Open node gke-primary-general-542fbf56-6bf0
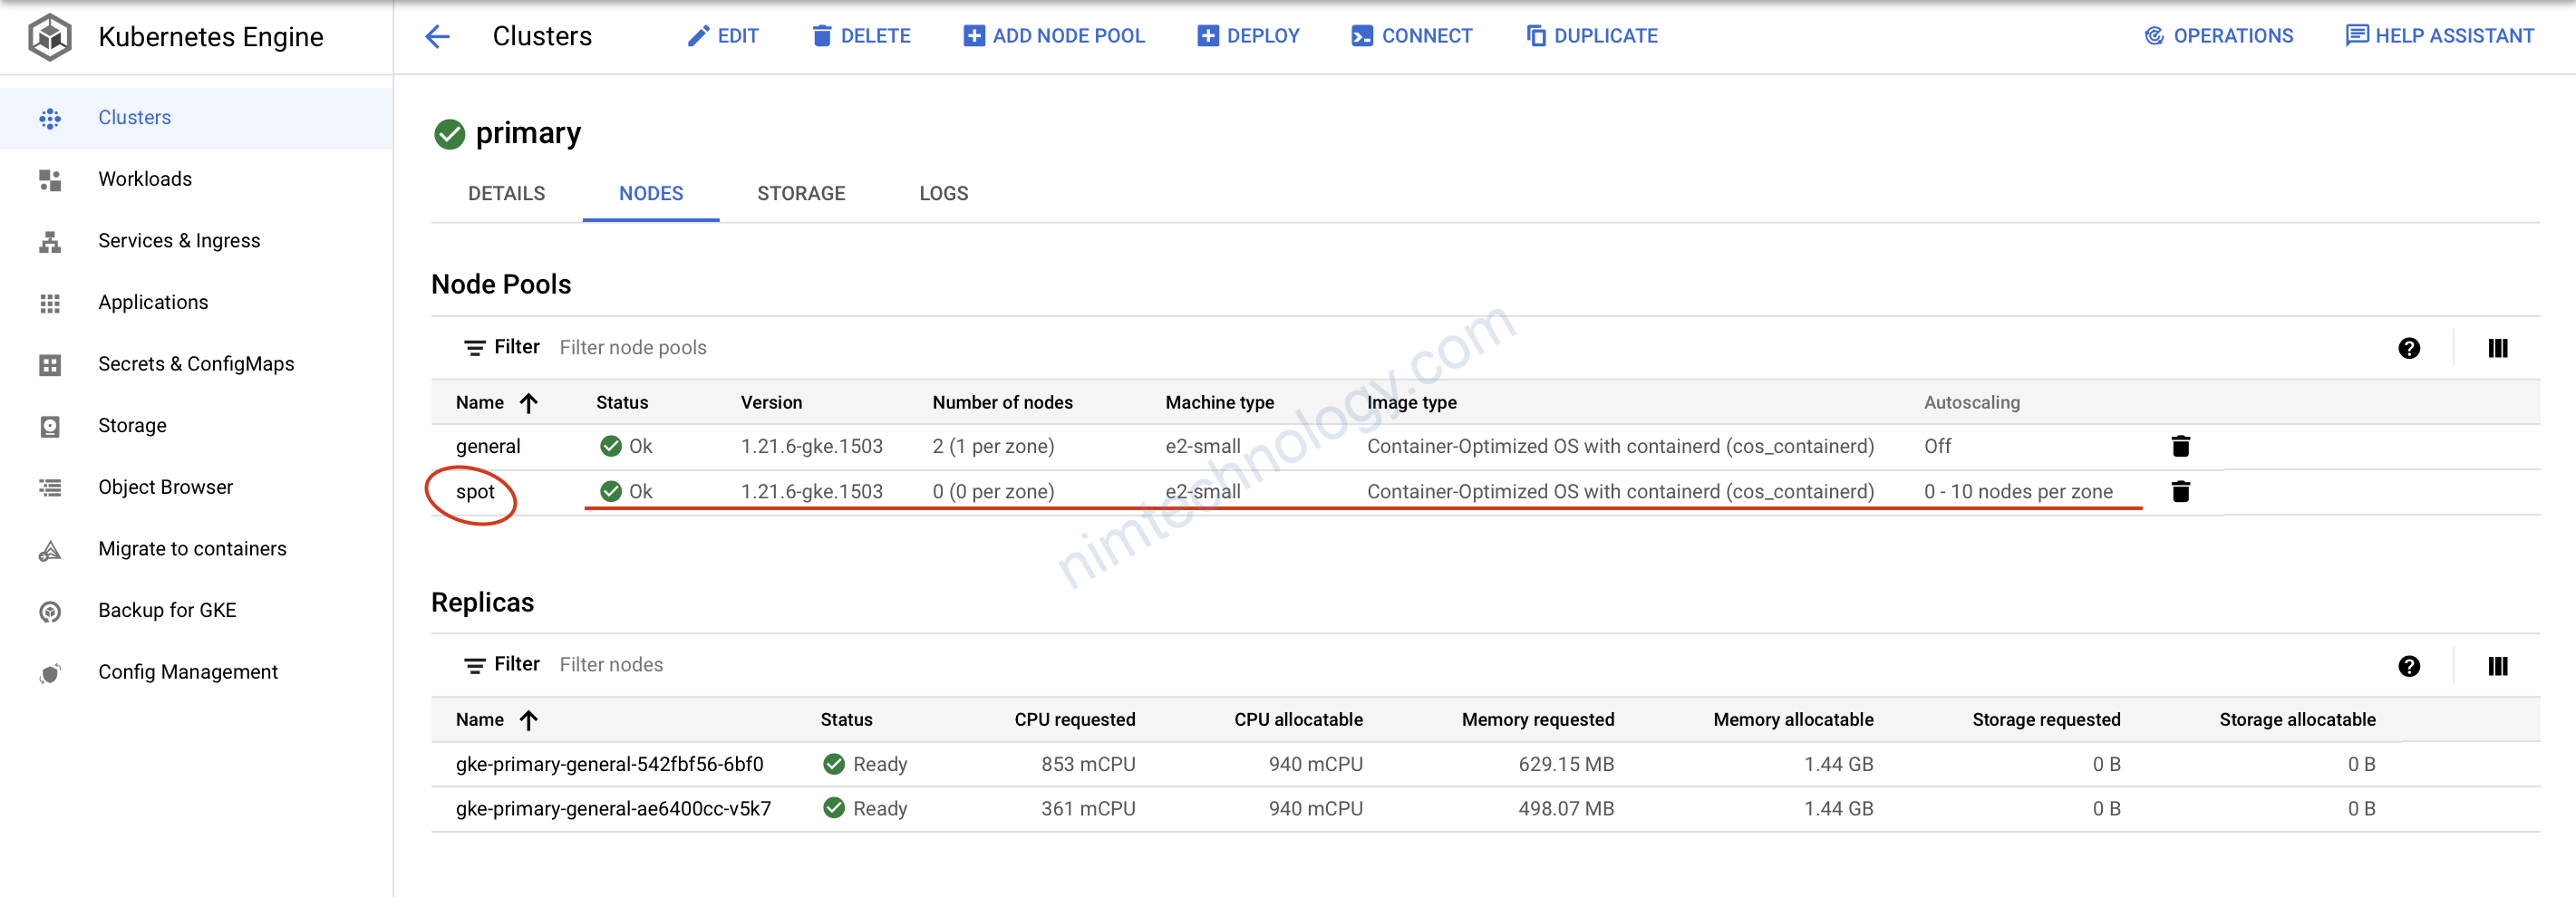This screenshot has height=897, width=2576. (609, 764)
